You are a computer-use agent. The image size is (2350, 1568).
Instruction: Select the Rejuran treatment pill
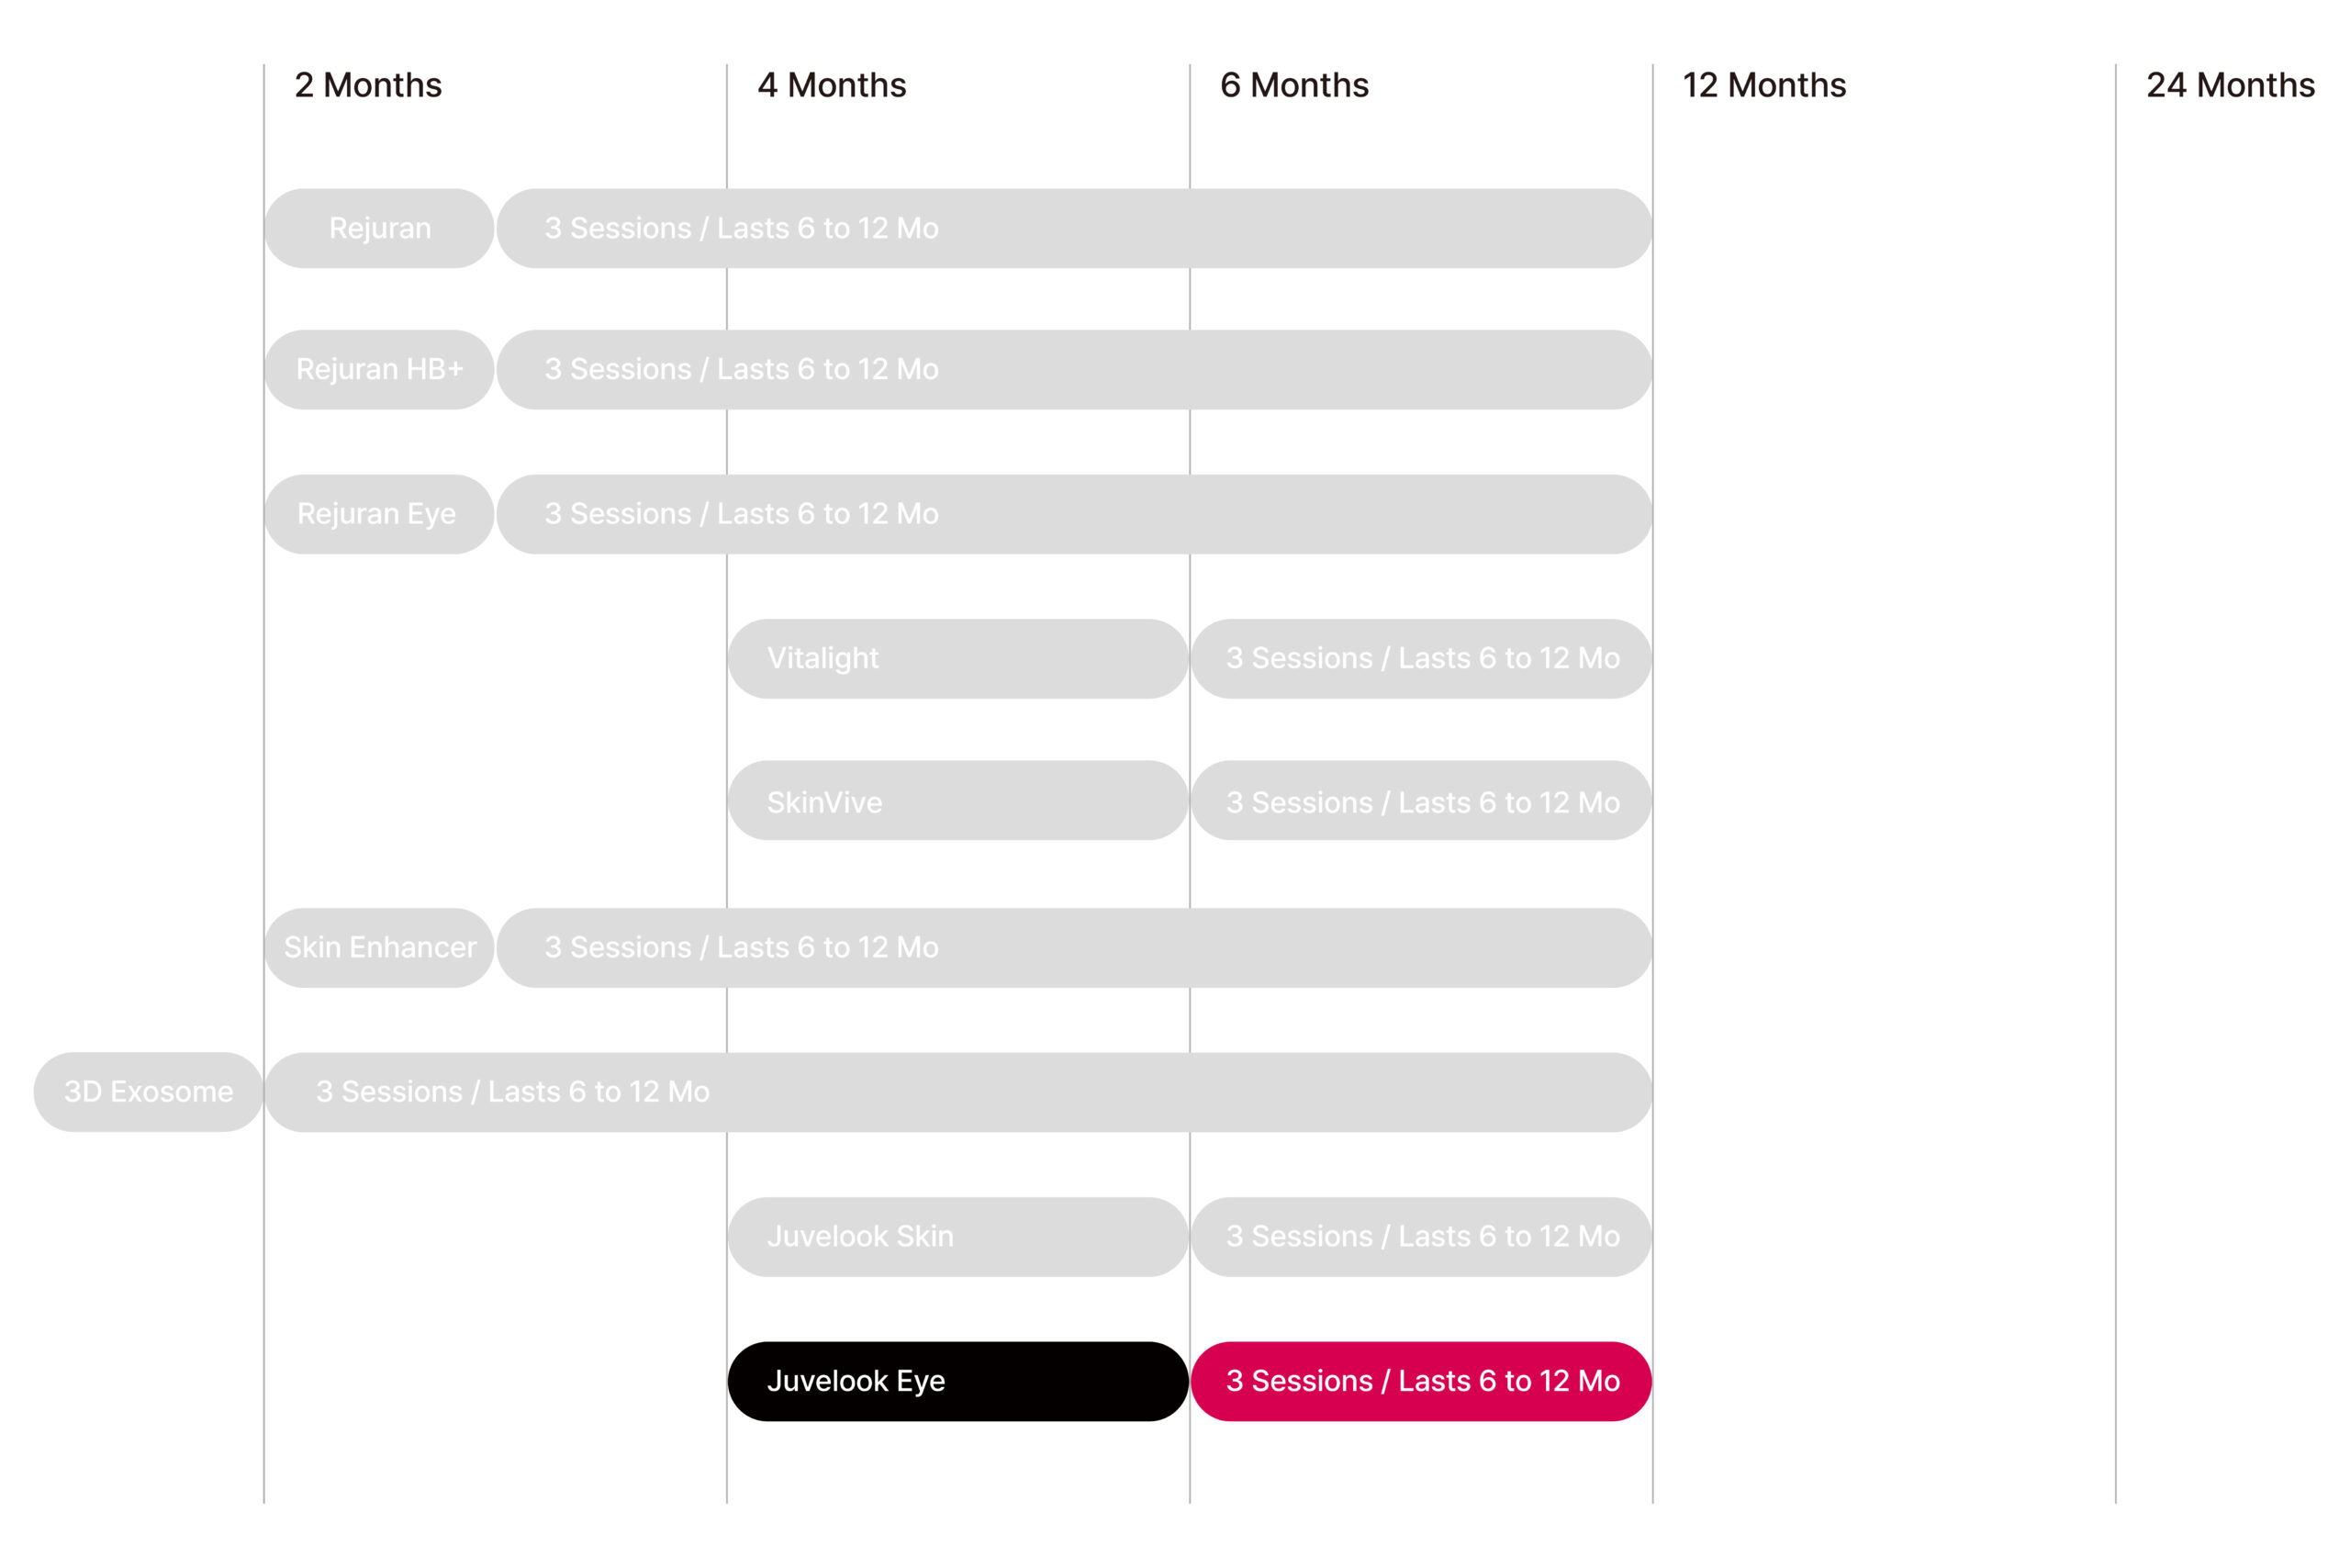(x=379, y=228)
